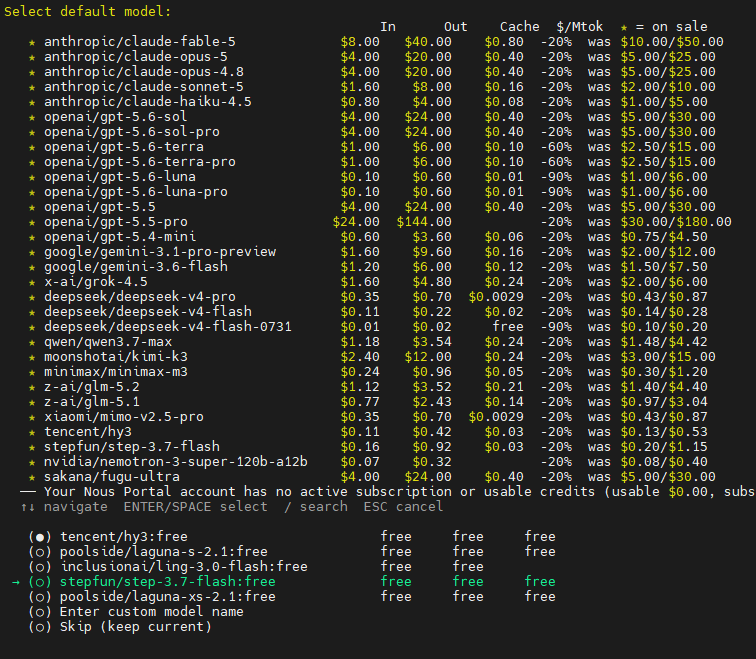756x659 pixels.
Task: Click the Select default model heading
Action: (87, 12)
